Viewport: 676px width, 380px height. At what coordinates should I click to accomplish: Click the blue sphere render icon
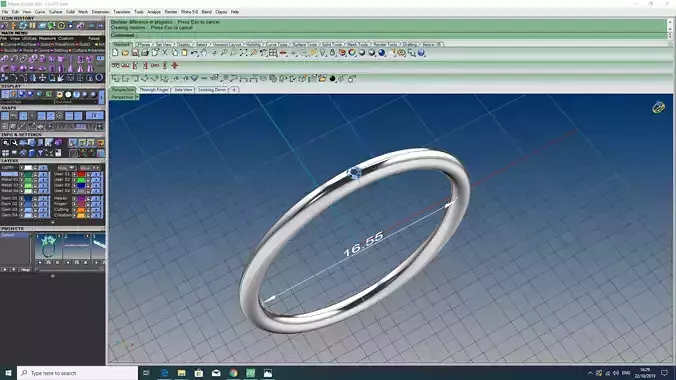coord(382,53)
